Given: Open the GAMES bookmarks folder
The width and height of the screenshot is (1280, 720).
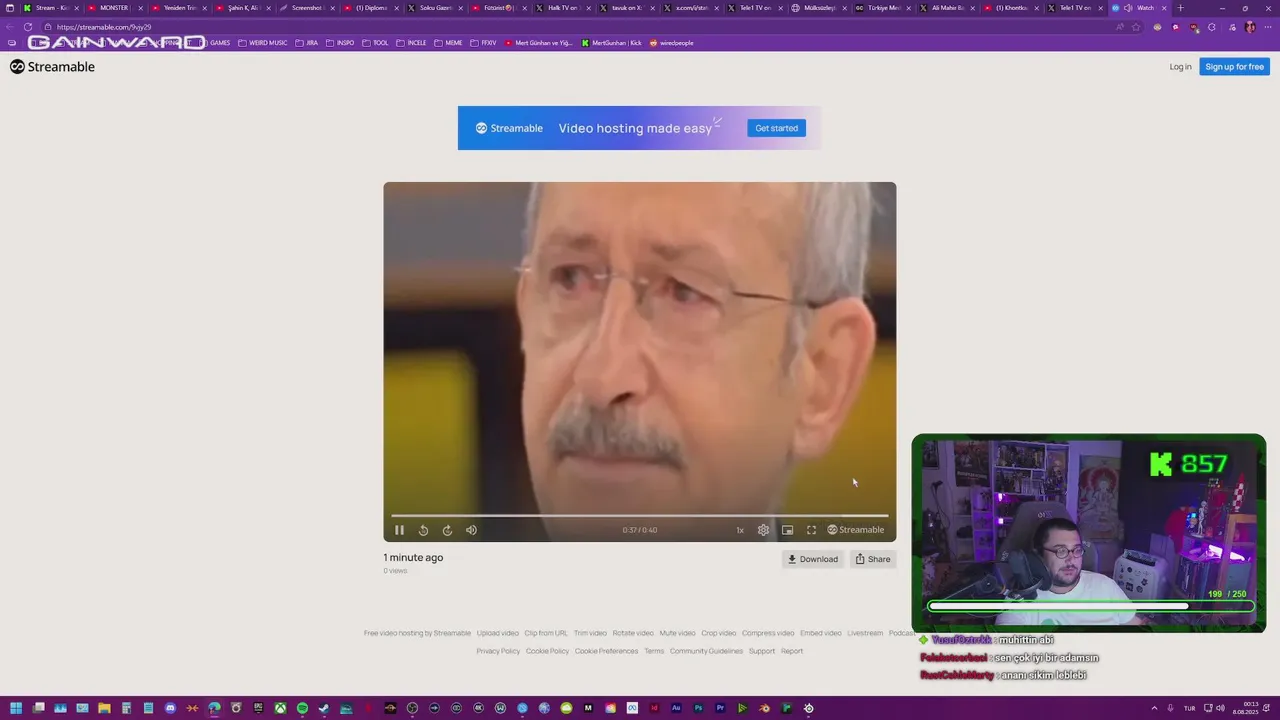Looking at the screenshot, I should (213, 43).
